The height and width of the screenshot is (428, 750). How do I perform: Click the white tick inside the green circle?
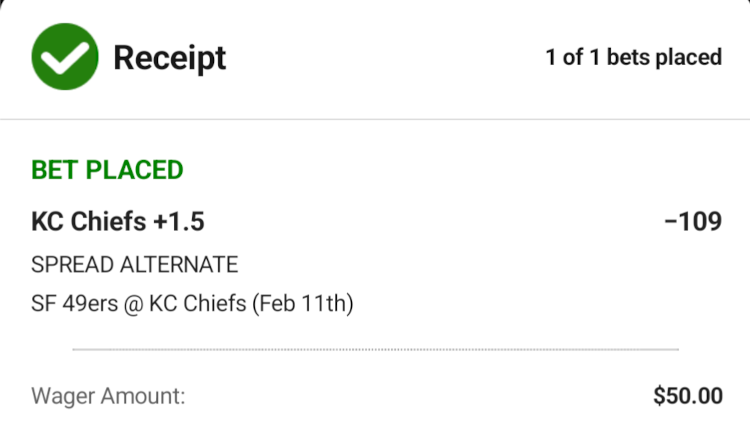click(63, 56)
